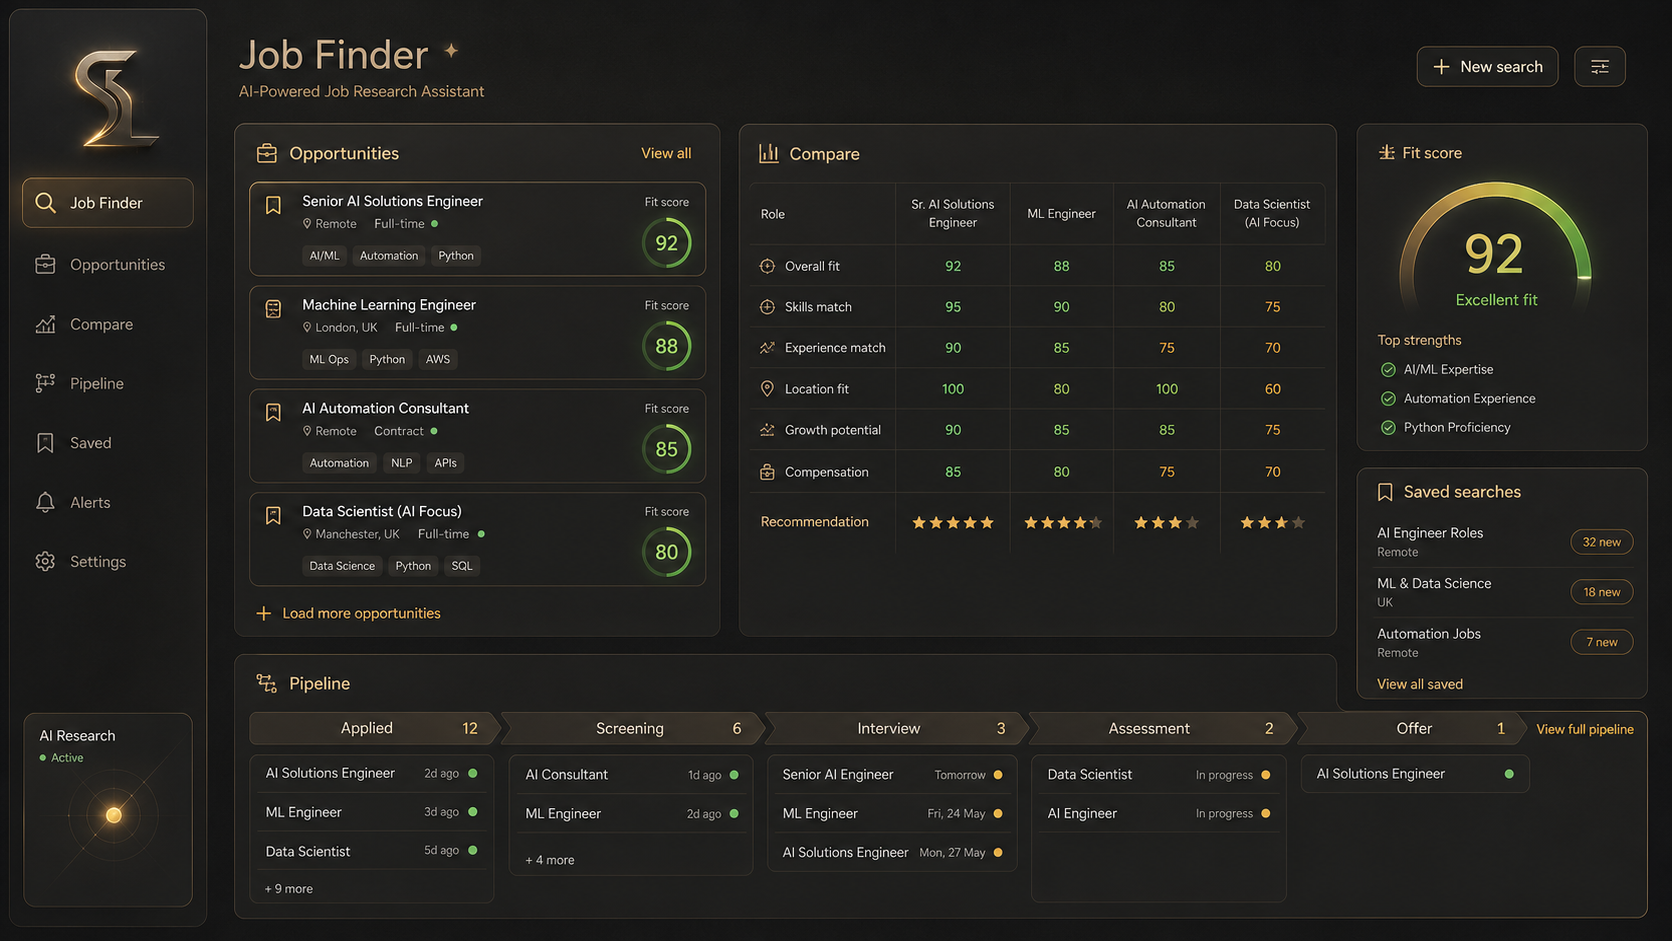The height and width of the screenshot is (941, 1672).
Task: Click the Skills match row icon
Action: pos(767,307)
